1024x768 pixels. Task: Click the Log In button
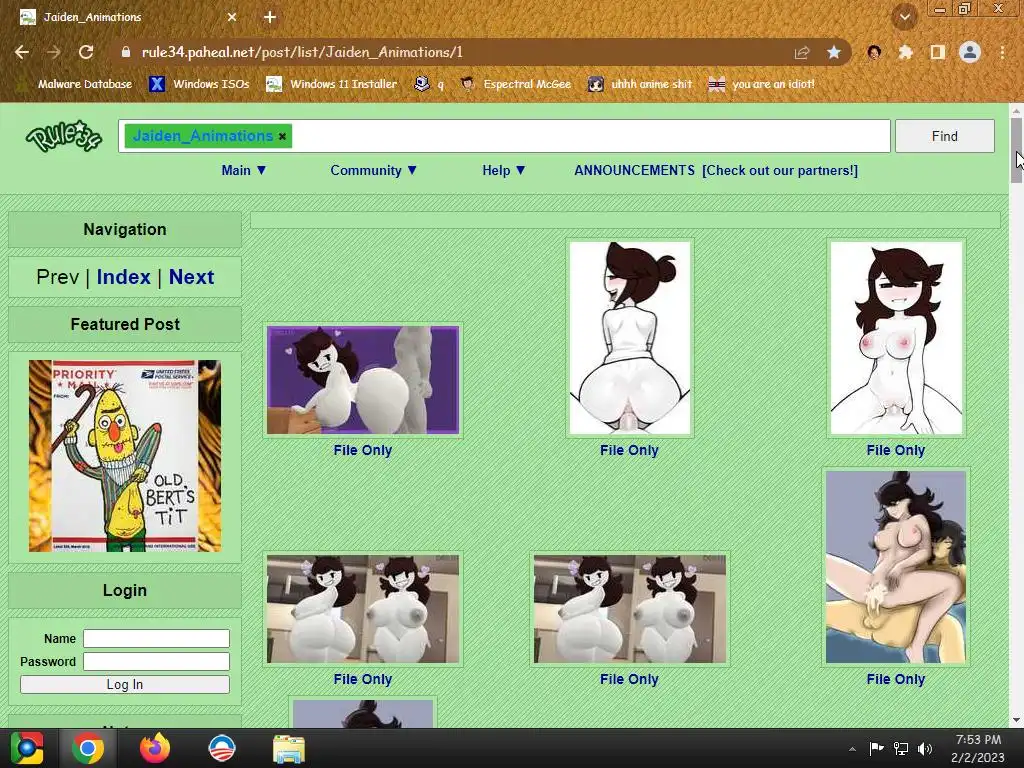tap(125, 684)
